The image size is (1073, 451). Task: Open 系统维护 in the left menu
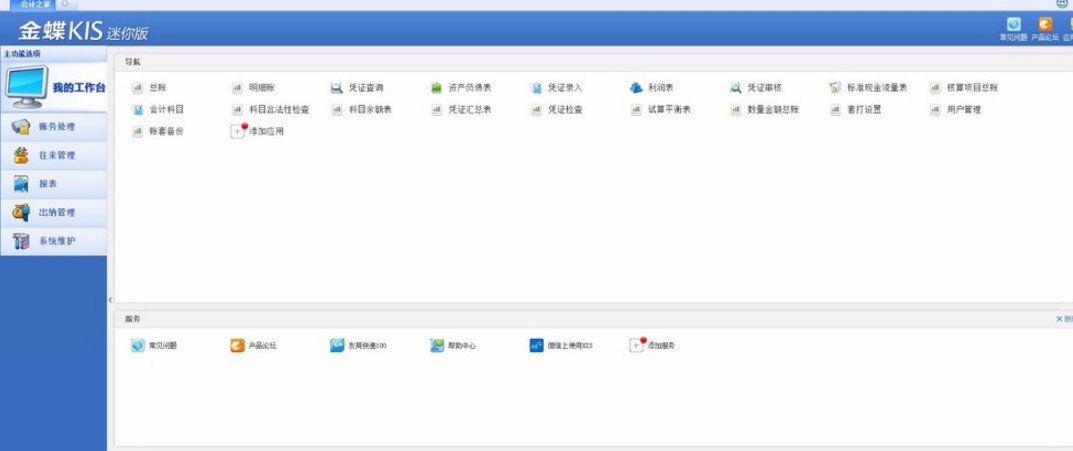pos(55,241)
